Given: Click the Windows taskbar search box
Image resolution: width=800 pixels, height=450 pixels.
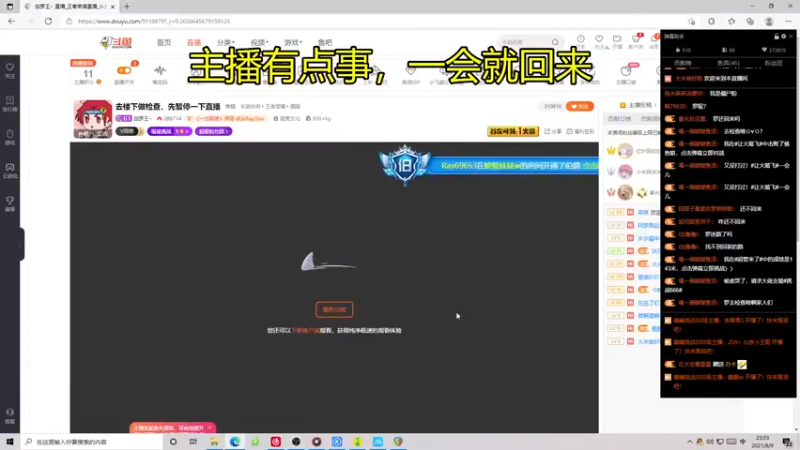Looking at the screenshot, I should [92, 442].
